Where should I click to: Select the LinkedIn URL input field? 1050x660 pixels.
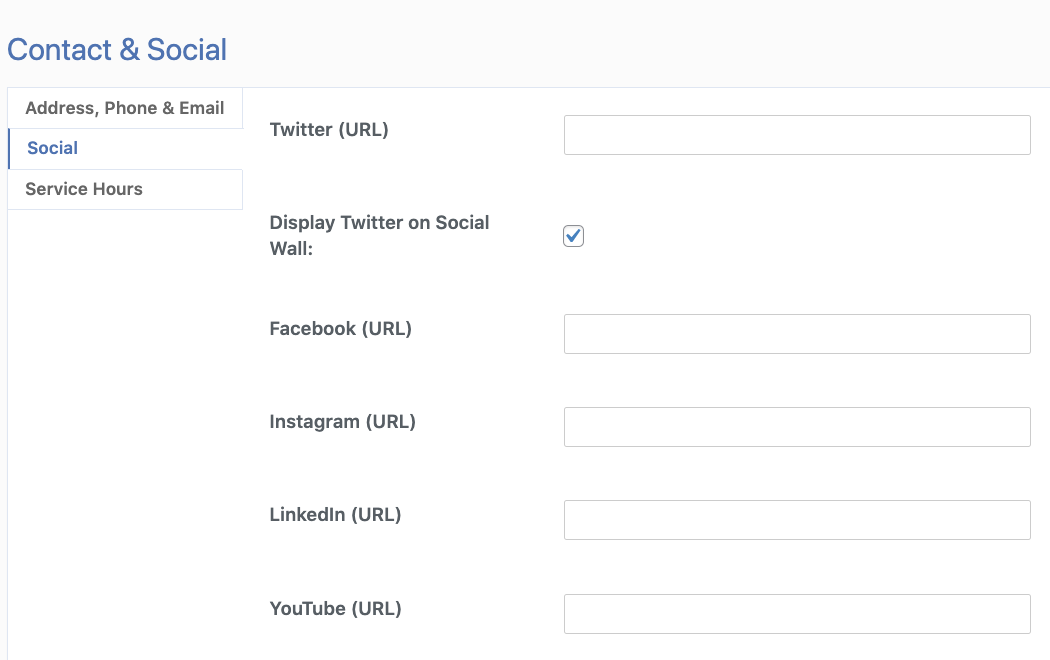point(797,520)
